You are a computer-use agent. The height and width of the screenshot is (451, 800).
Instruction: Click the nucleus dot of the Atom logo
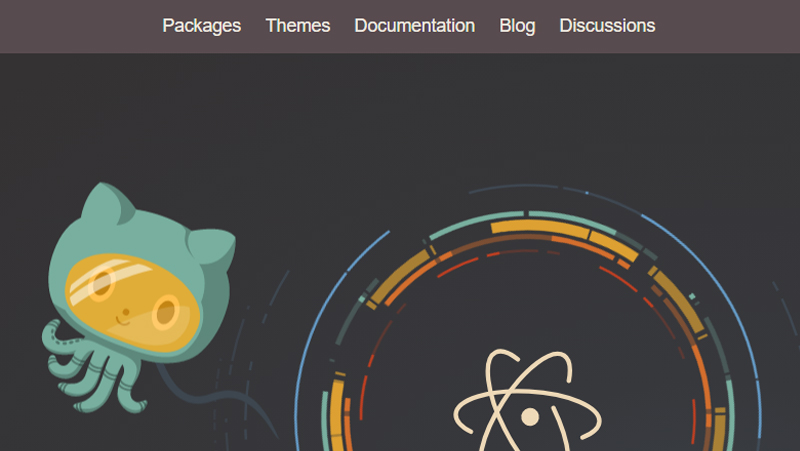(x=530, y=417)
